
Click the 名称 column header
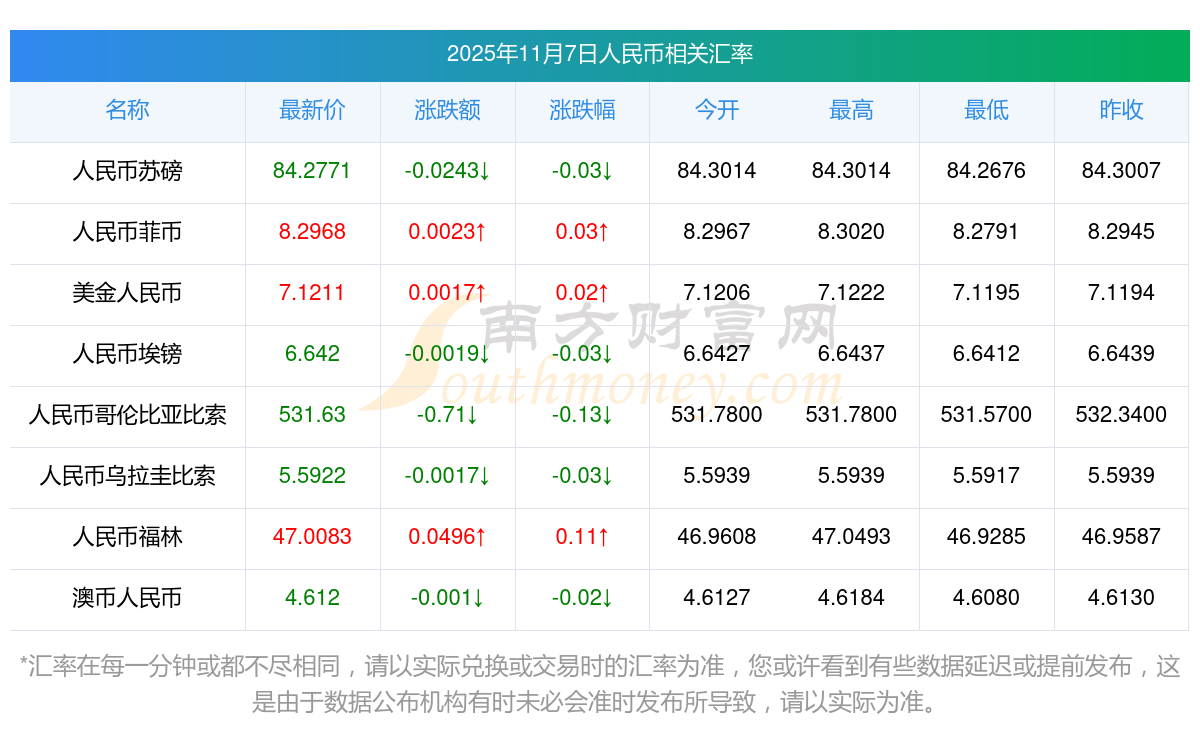click(x=127, y=111)
